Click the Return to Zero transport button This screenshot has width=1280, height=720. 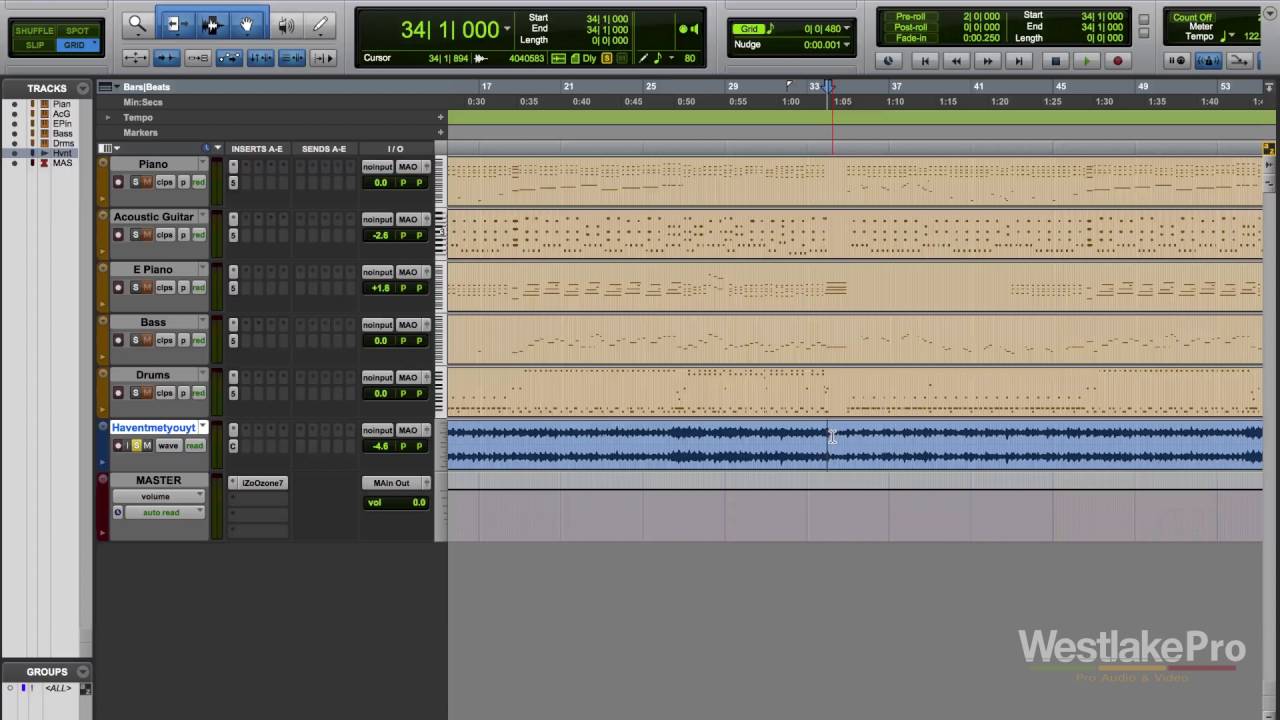tap(925, 61)
